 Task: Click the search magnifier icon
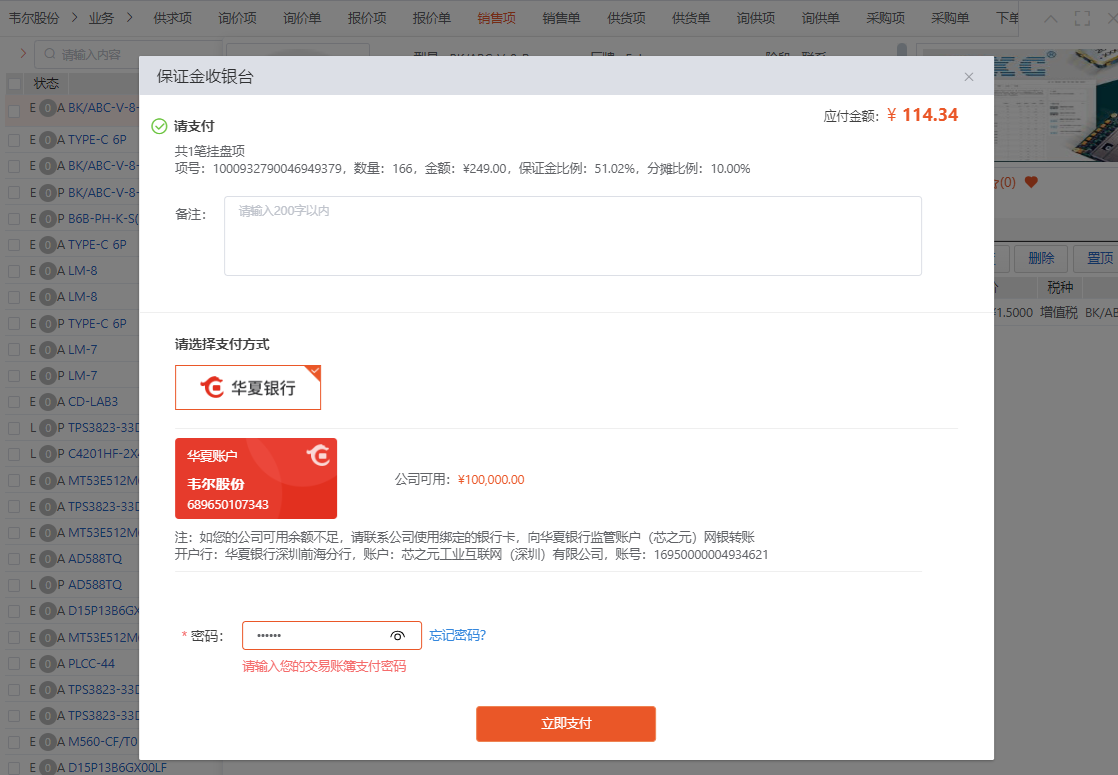[x=48, y=54]
